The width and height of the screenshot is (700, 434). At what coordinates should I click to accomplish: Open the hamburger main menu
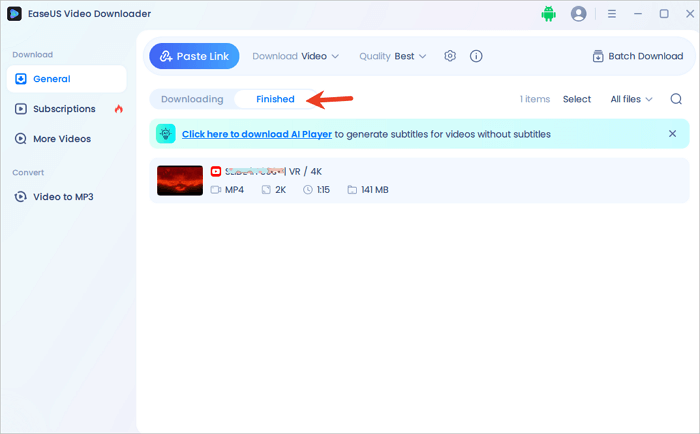[x=608, y=14]
